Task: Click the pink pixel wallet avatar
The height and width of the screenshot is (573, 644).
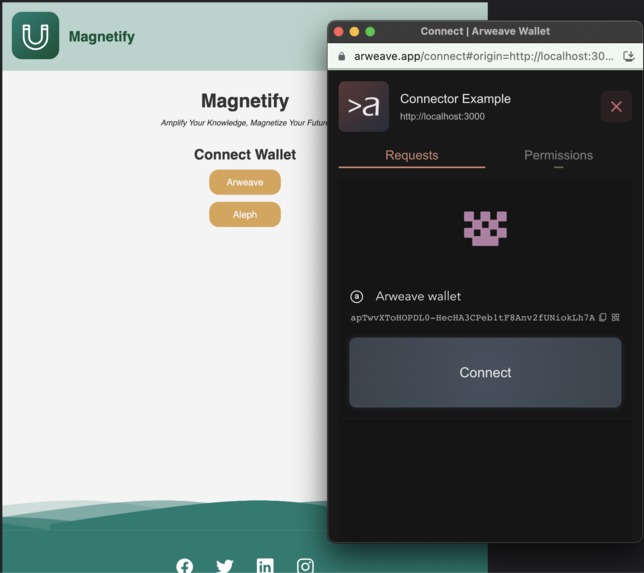Action: [485, 228]
